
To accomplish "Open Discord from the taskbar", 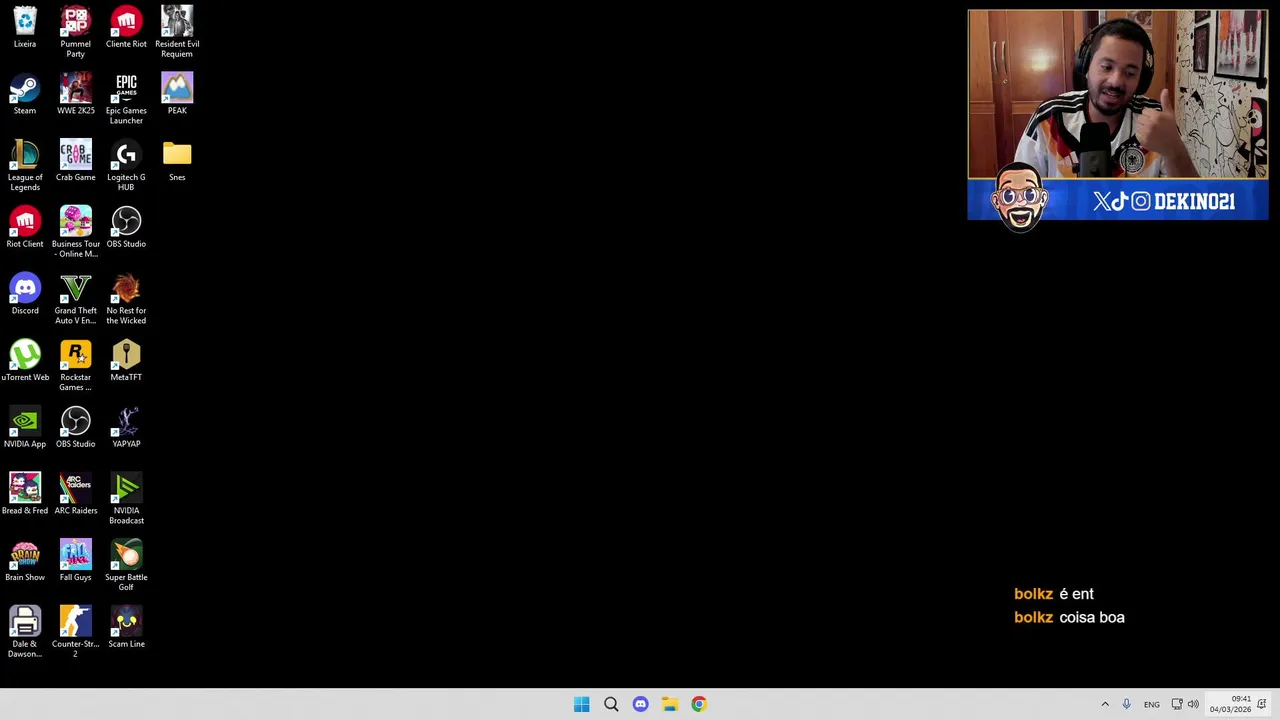I will 640,704.
